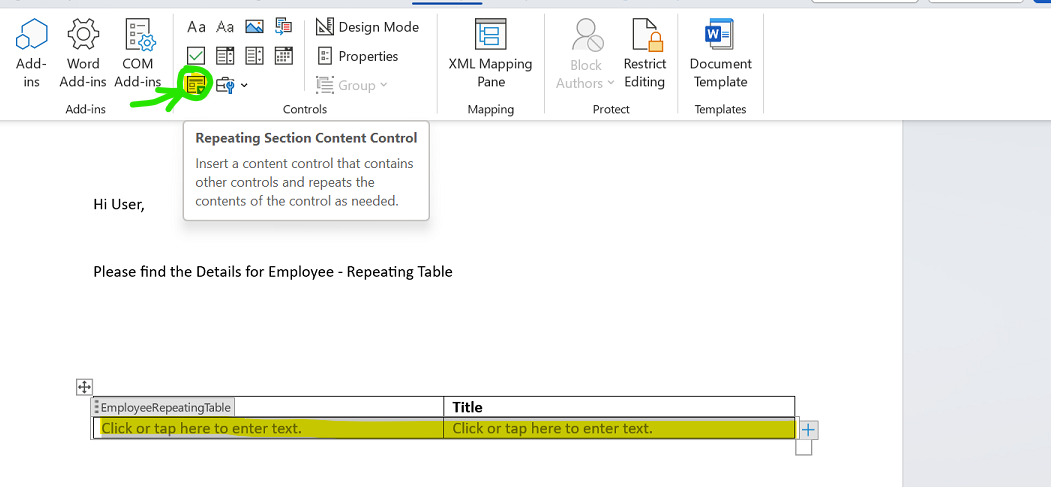Click the table move handle

(84, 387)
